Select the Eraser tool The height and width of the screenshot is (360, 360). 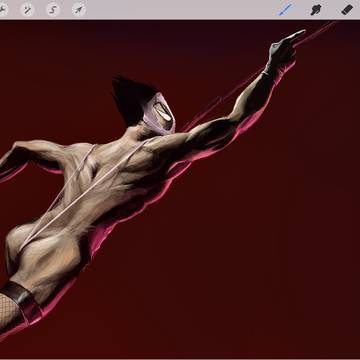coord(347,9)
